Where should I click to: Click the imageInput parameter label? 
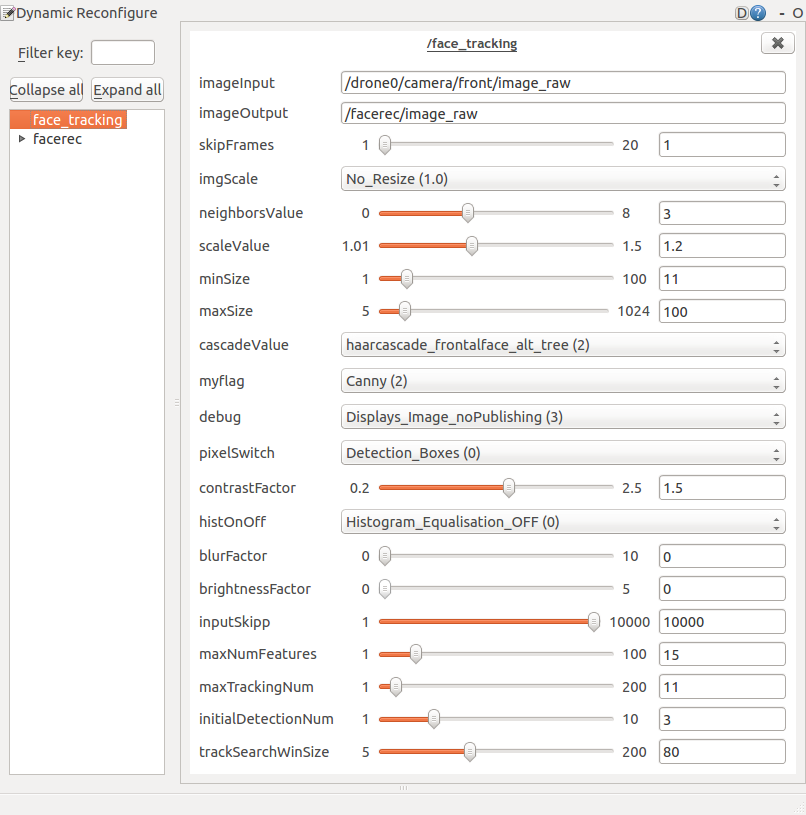[236, 83]
